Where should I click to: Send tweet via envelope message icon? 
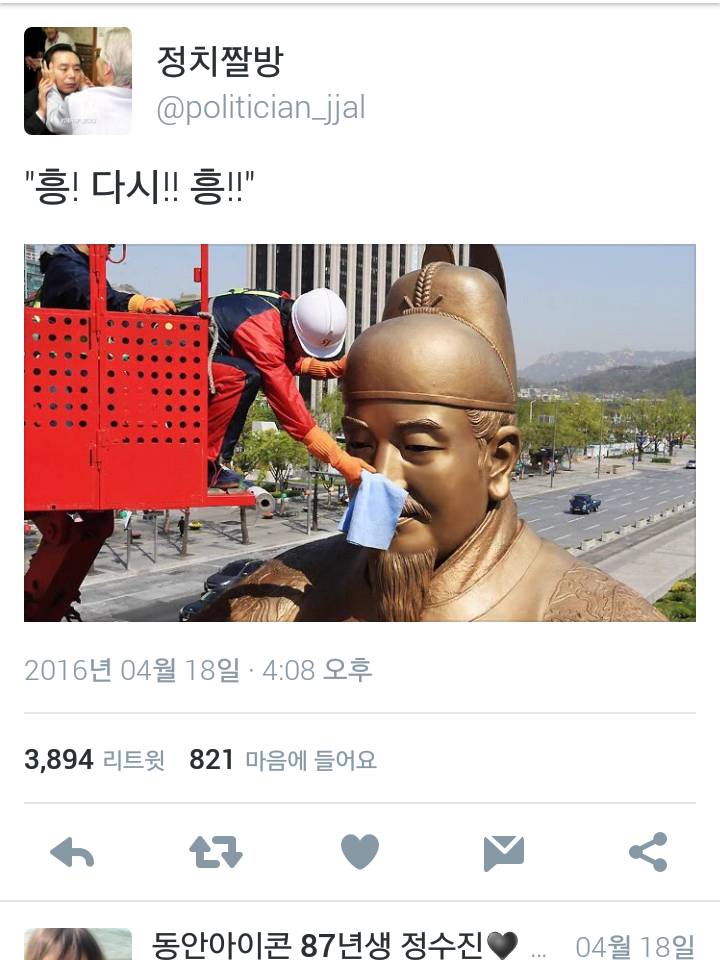(503, 852)
